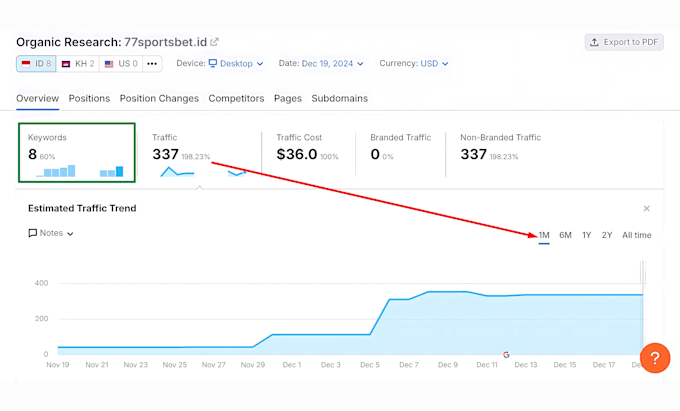Open the Position Changes tab
This screenshot has width=680, height=411.
point(159,98)
